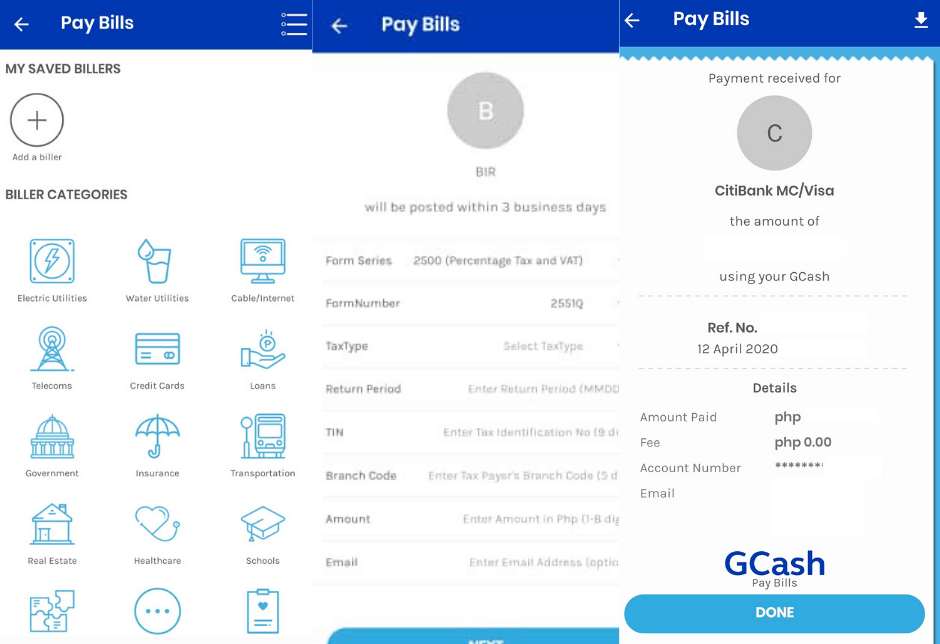This screenshot has height=644, width=940.
Task: Download the payment receipt
Action: [921, 19]
